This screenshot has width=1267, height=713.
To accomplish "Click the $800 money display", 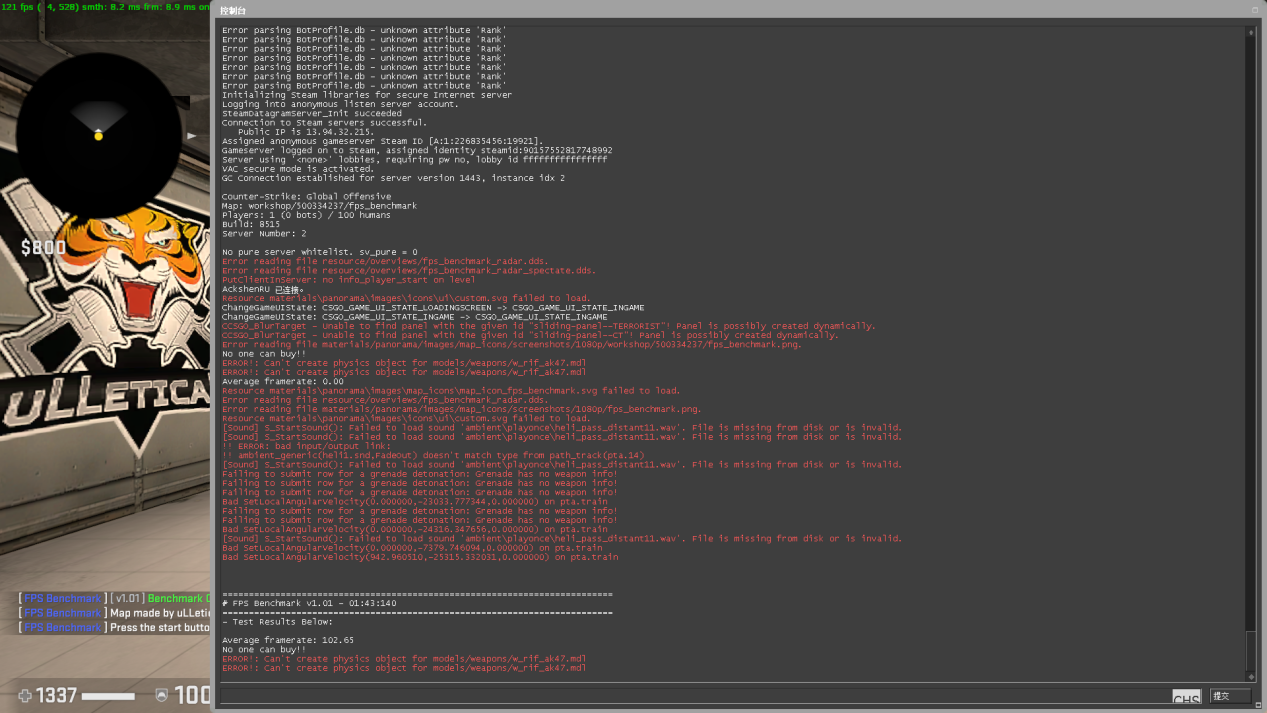I will (x=43, y=248).
